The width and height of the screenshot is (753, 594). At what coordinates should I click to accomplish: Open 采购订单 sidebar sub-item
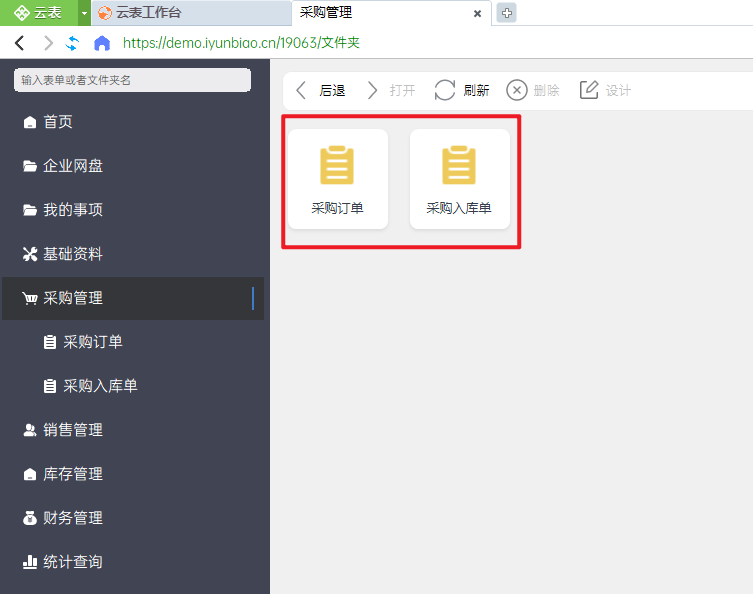[133, 342]
